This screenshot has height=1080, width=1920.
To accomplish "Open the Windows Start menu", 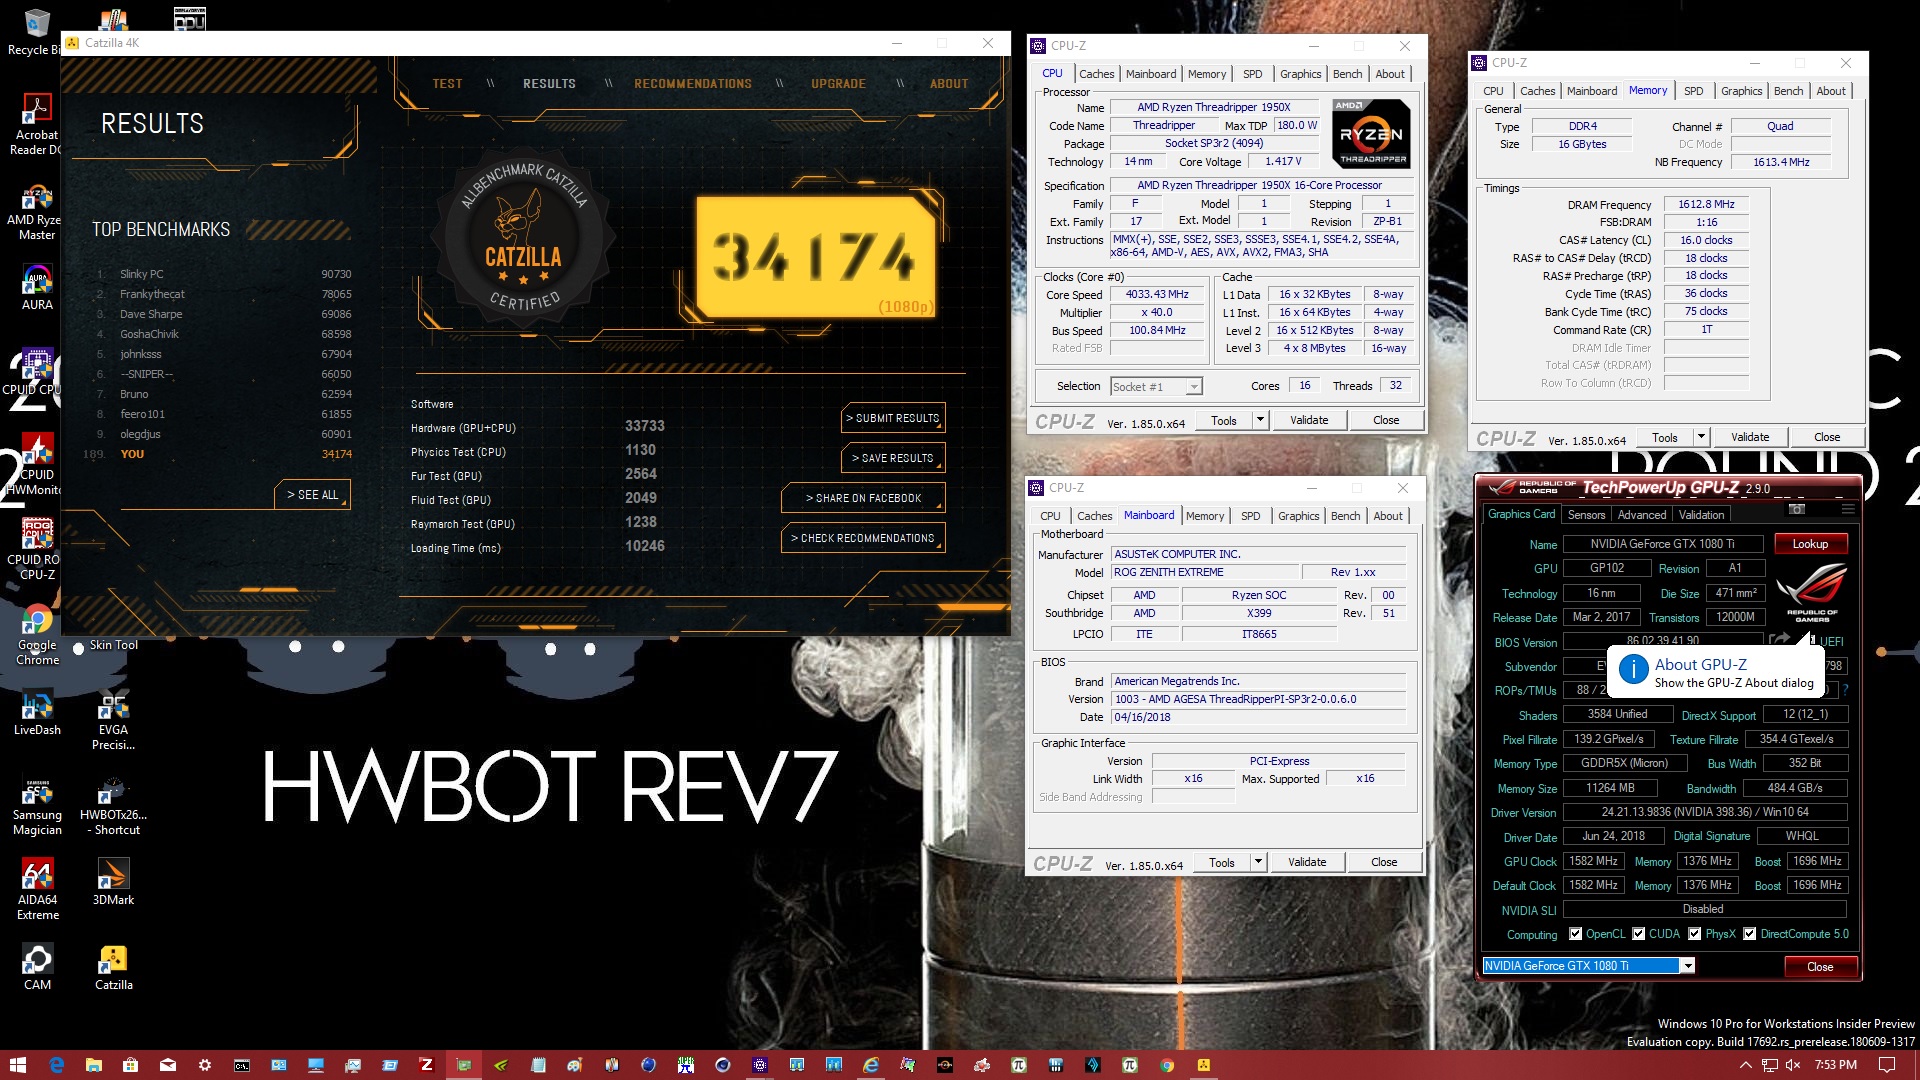I will 18,1065.
